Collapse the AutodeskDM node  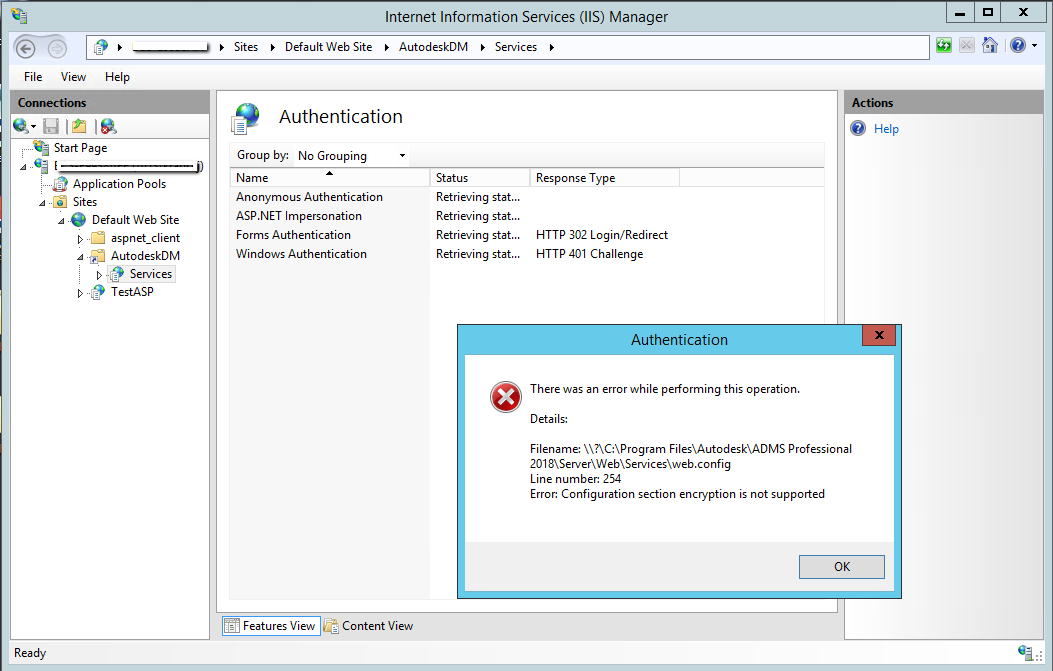[80, 257]
